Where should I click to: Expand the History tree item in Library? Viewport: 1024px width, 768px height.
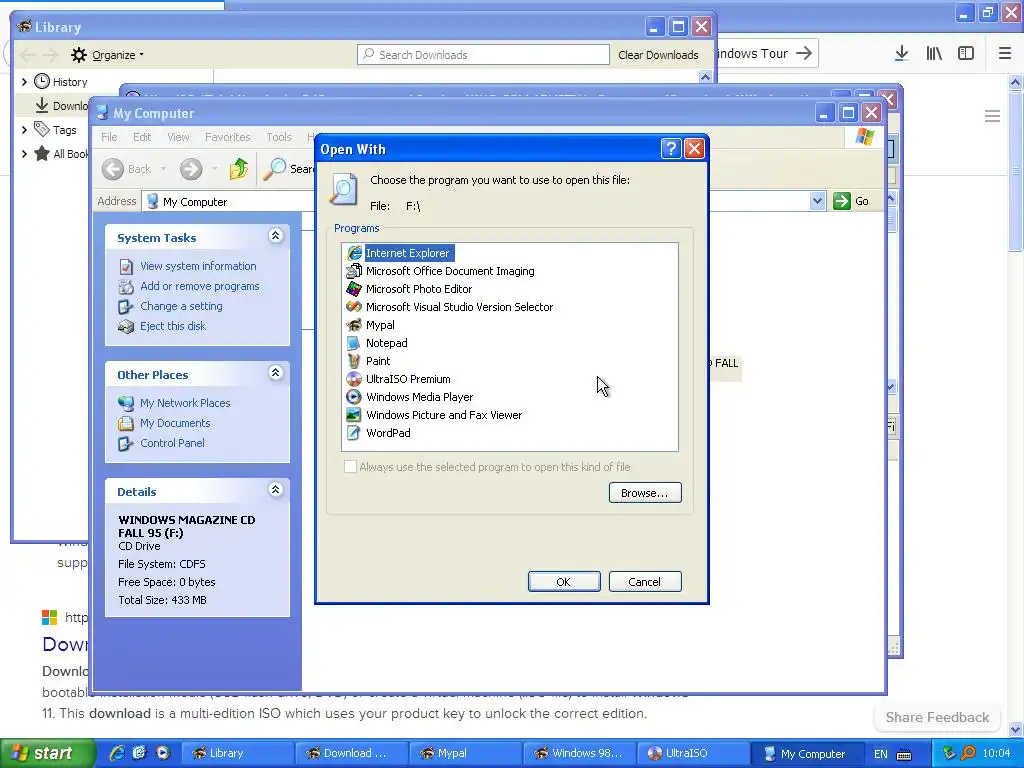click(x=24, y=82)
